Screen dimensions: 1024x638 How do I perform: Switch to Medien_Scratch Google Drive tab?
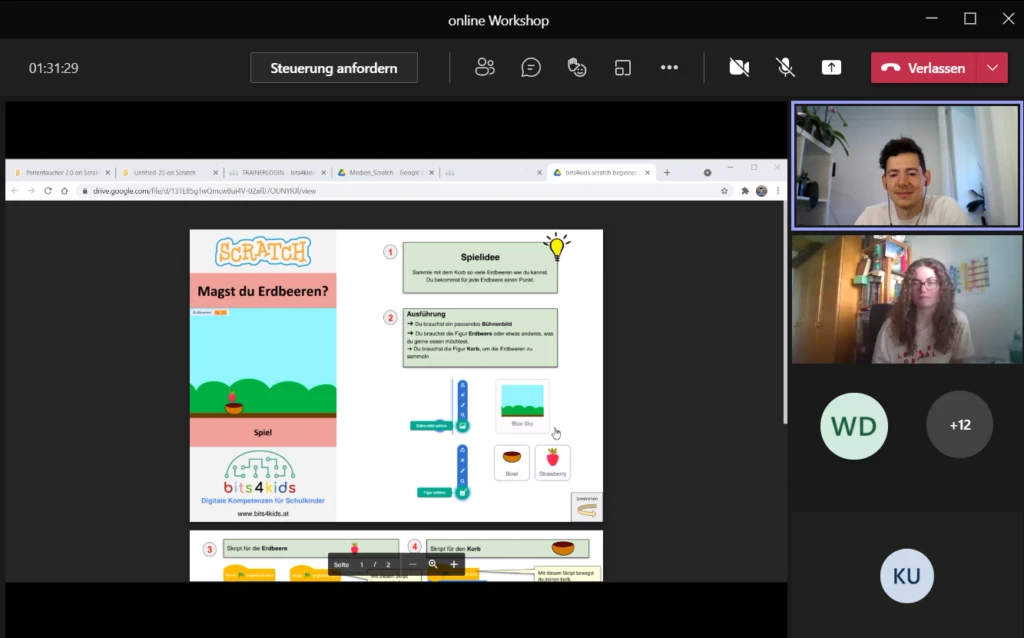coord(385,172)
